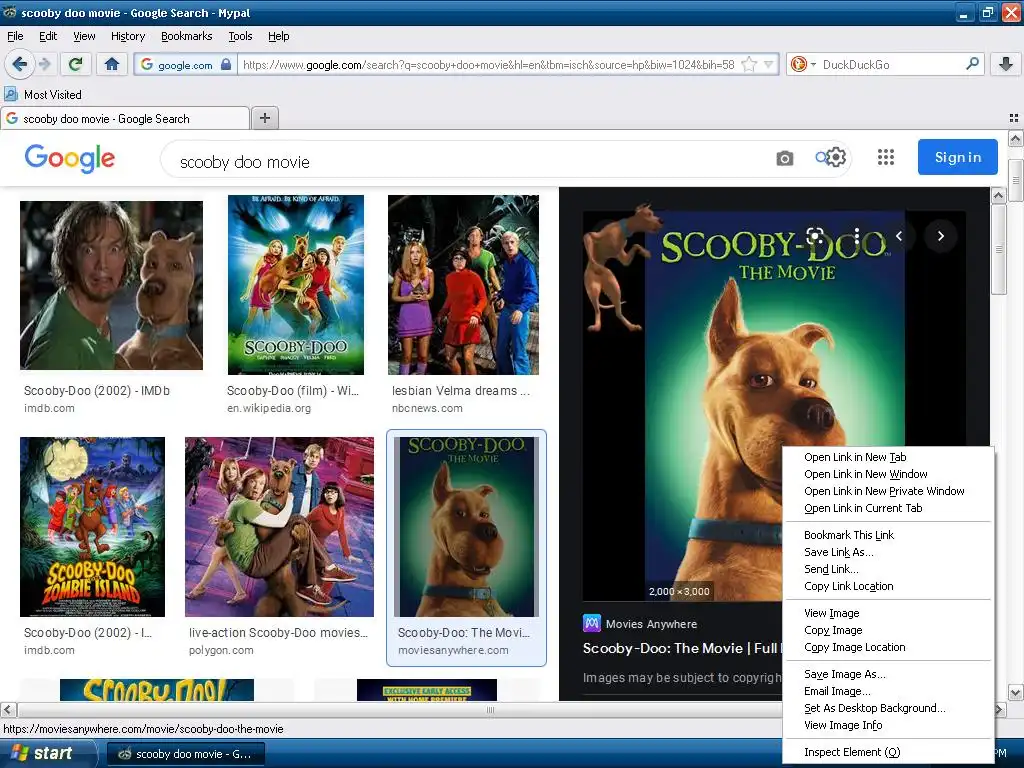Open the Windows start button
Image resolution: width=1024 pixels, height=768 pixels.
(x=47, y=754)
